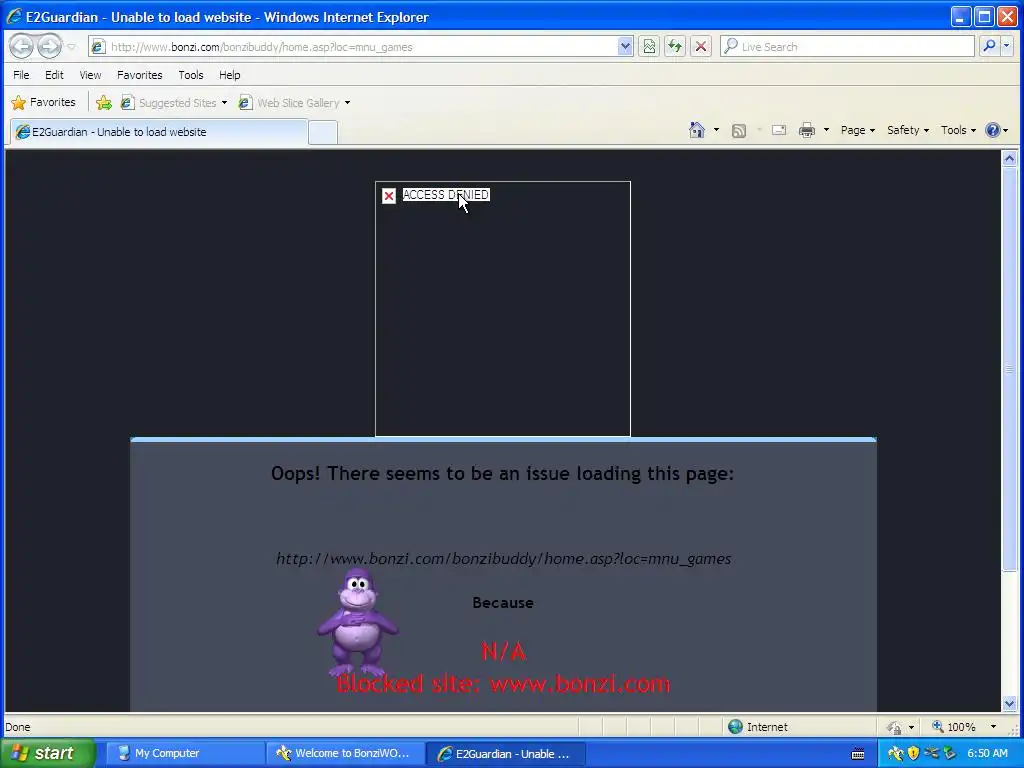The image size is (1024, 768).
Task: Open the Tools command bar menu
Action: click(x=958, y=130)
